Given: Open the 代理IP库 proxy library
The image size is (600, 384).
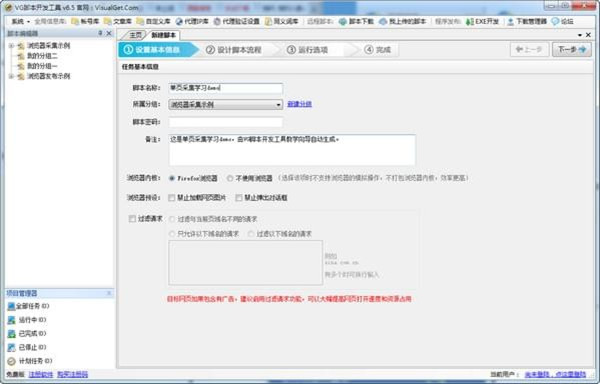Looking at the screenshot, I should (x=192, y=21).
